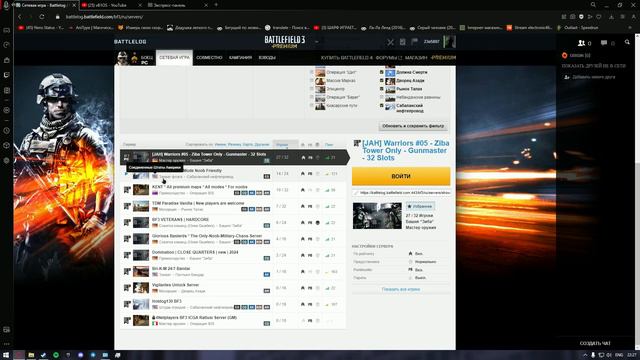Open the Windows Start menu
Screen dimensions: 640x360
click(x=6, y=355)
